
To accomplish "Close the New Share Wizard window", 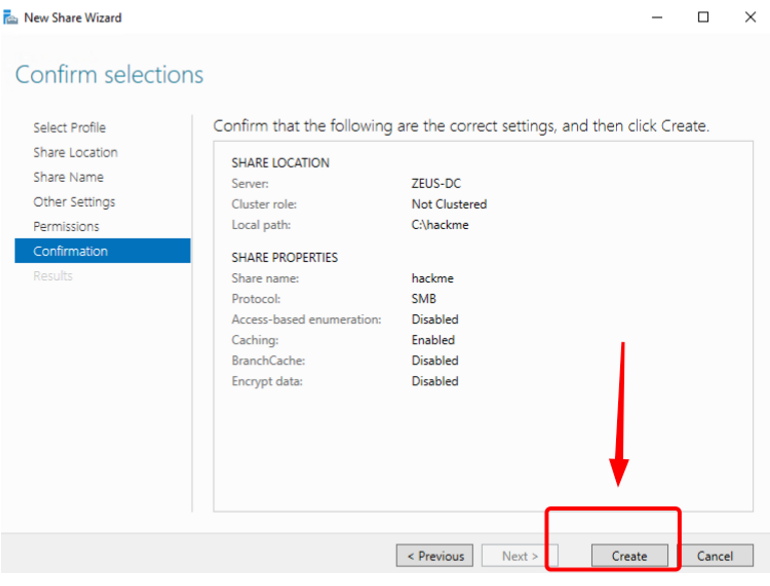I will 750,17.
